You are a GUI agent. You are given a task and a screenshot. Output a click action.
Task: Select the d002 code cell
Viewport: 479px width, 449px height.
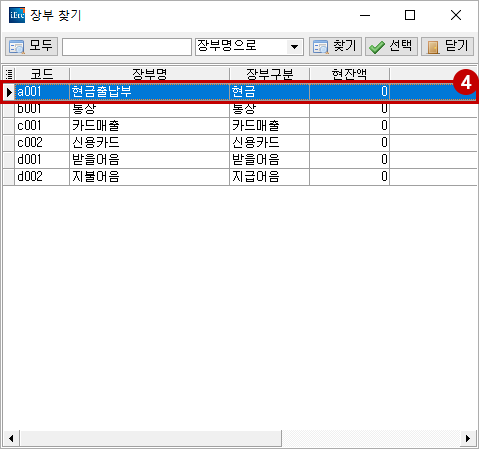point(42,177)
